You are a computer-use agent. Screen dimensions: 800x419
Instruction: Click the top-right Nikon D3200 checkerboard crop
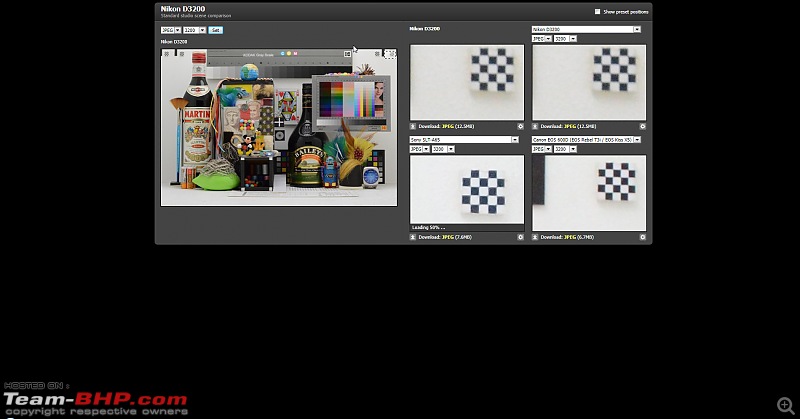(589, 83)
